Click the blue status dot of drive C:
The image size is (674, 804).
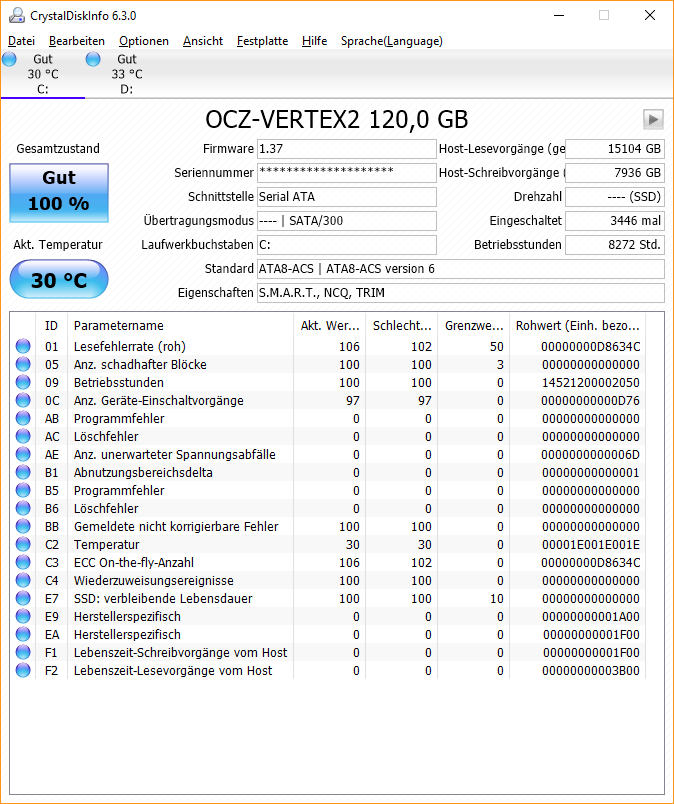pos(9,59)
